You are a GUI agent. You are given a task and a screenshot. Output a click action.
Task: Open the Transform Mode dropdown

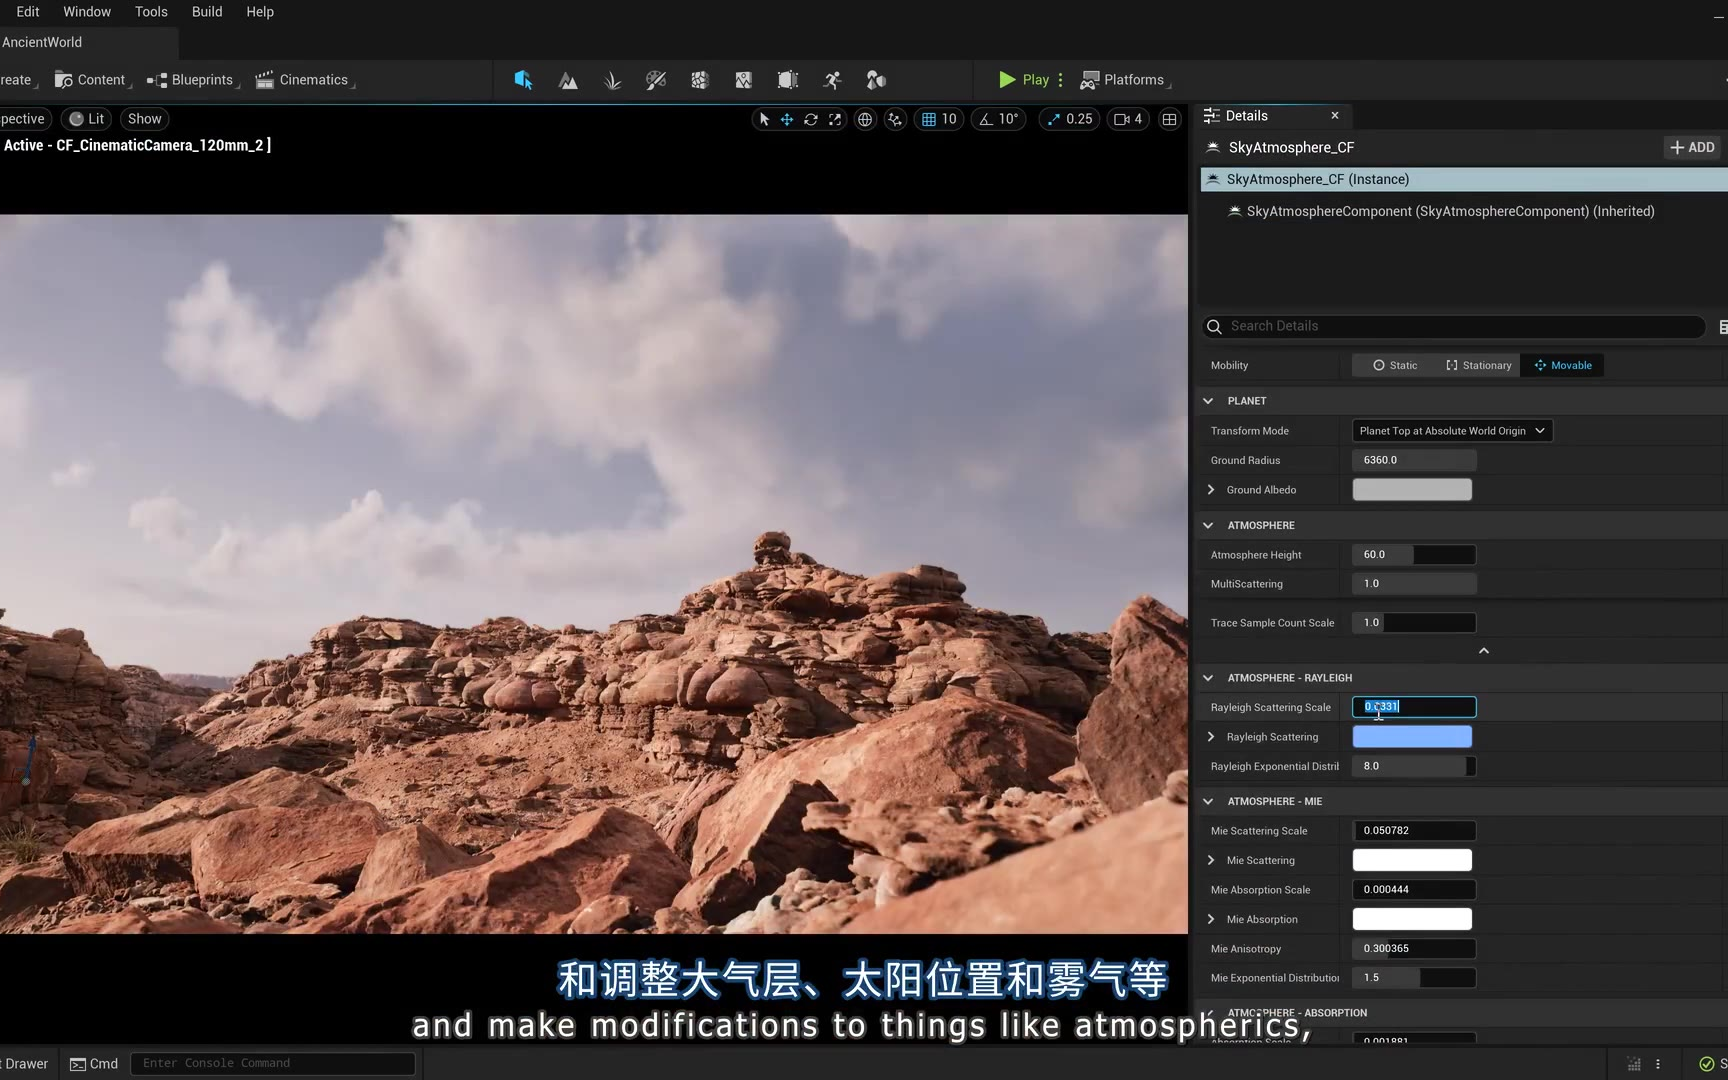[1452, 431]
